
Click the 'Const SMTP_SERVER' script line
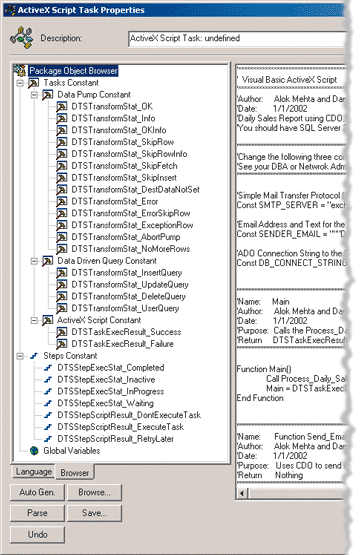(x=291, y=205)
